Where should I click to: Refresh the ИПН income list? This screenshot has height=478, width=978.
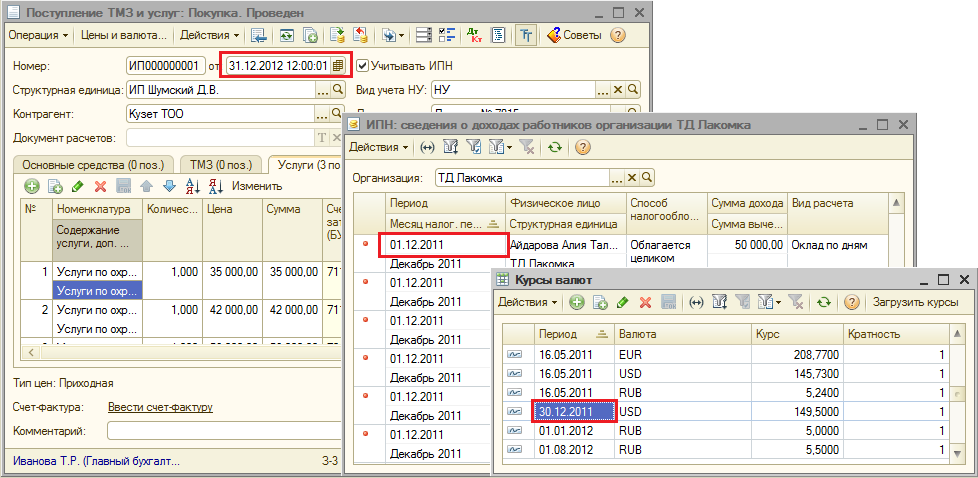coord(554,148)
